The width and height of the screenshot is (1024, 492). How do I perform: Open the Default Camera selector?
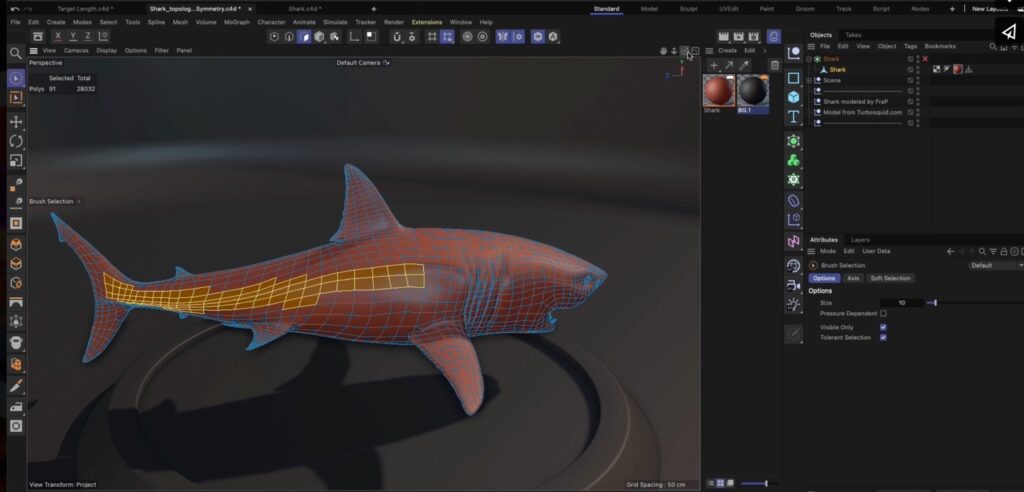point(362,63)
